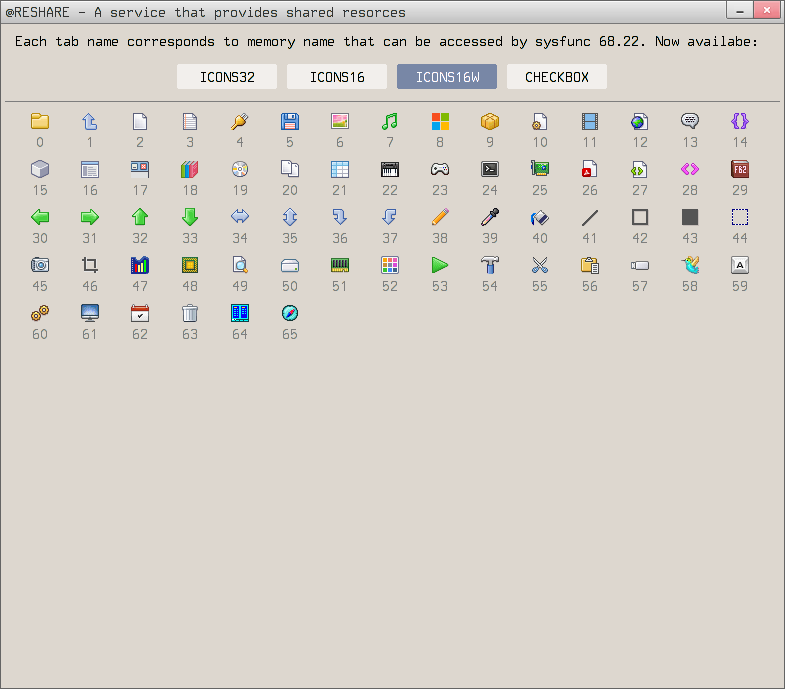Click the bar chart icon 47
Screen dimensions: 785x689
click(140, 265)
